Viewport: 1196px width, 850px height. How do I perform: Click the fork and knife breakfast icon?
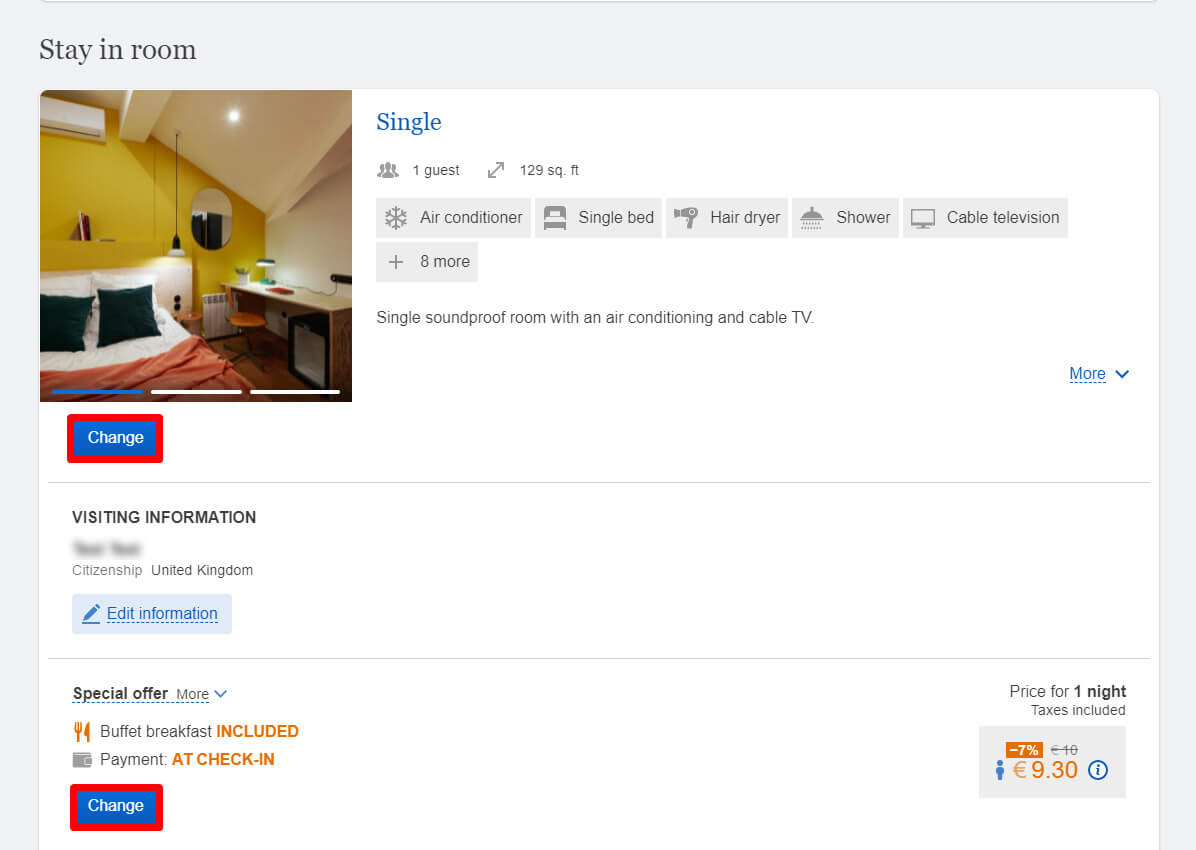tap(82, 732)
